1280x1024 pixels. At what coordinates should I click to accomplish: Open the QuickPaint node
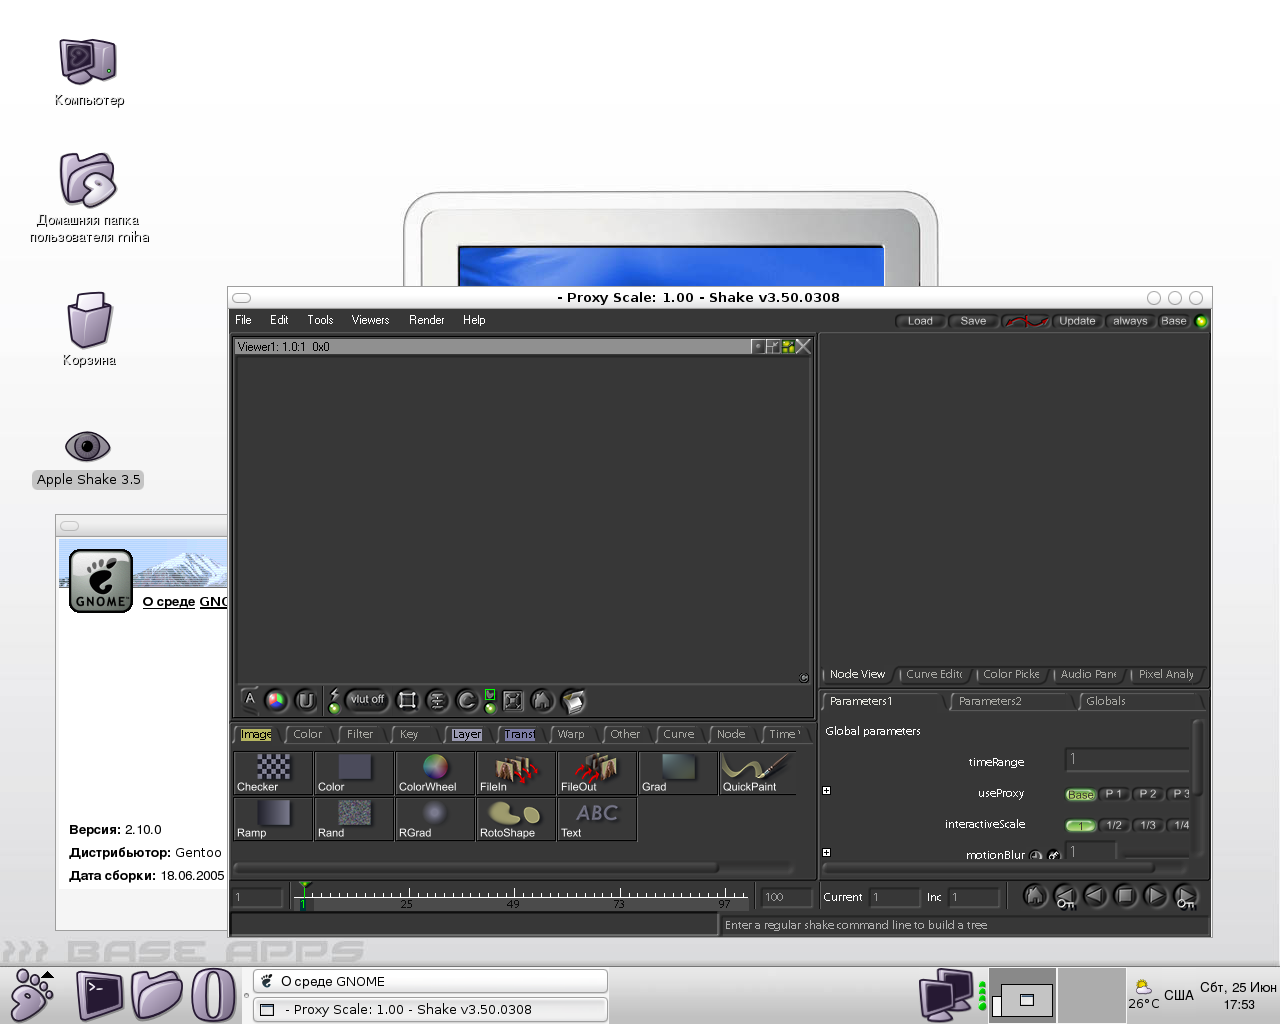tap(759, 773)
